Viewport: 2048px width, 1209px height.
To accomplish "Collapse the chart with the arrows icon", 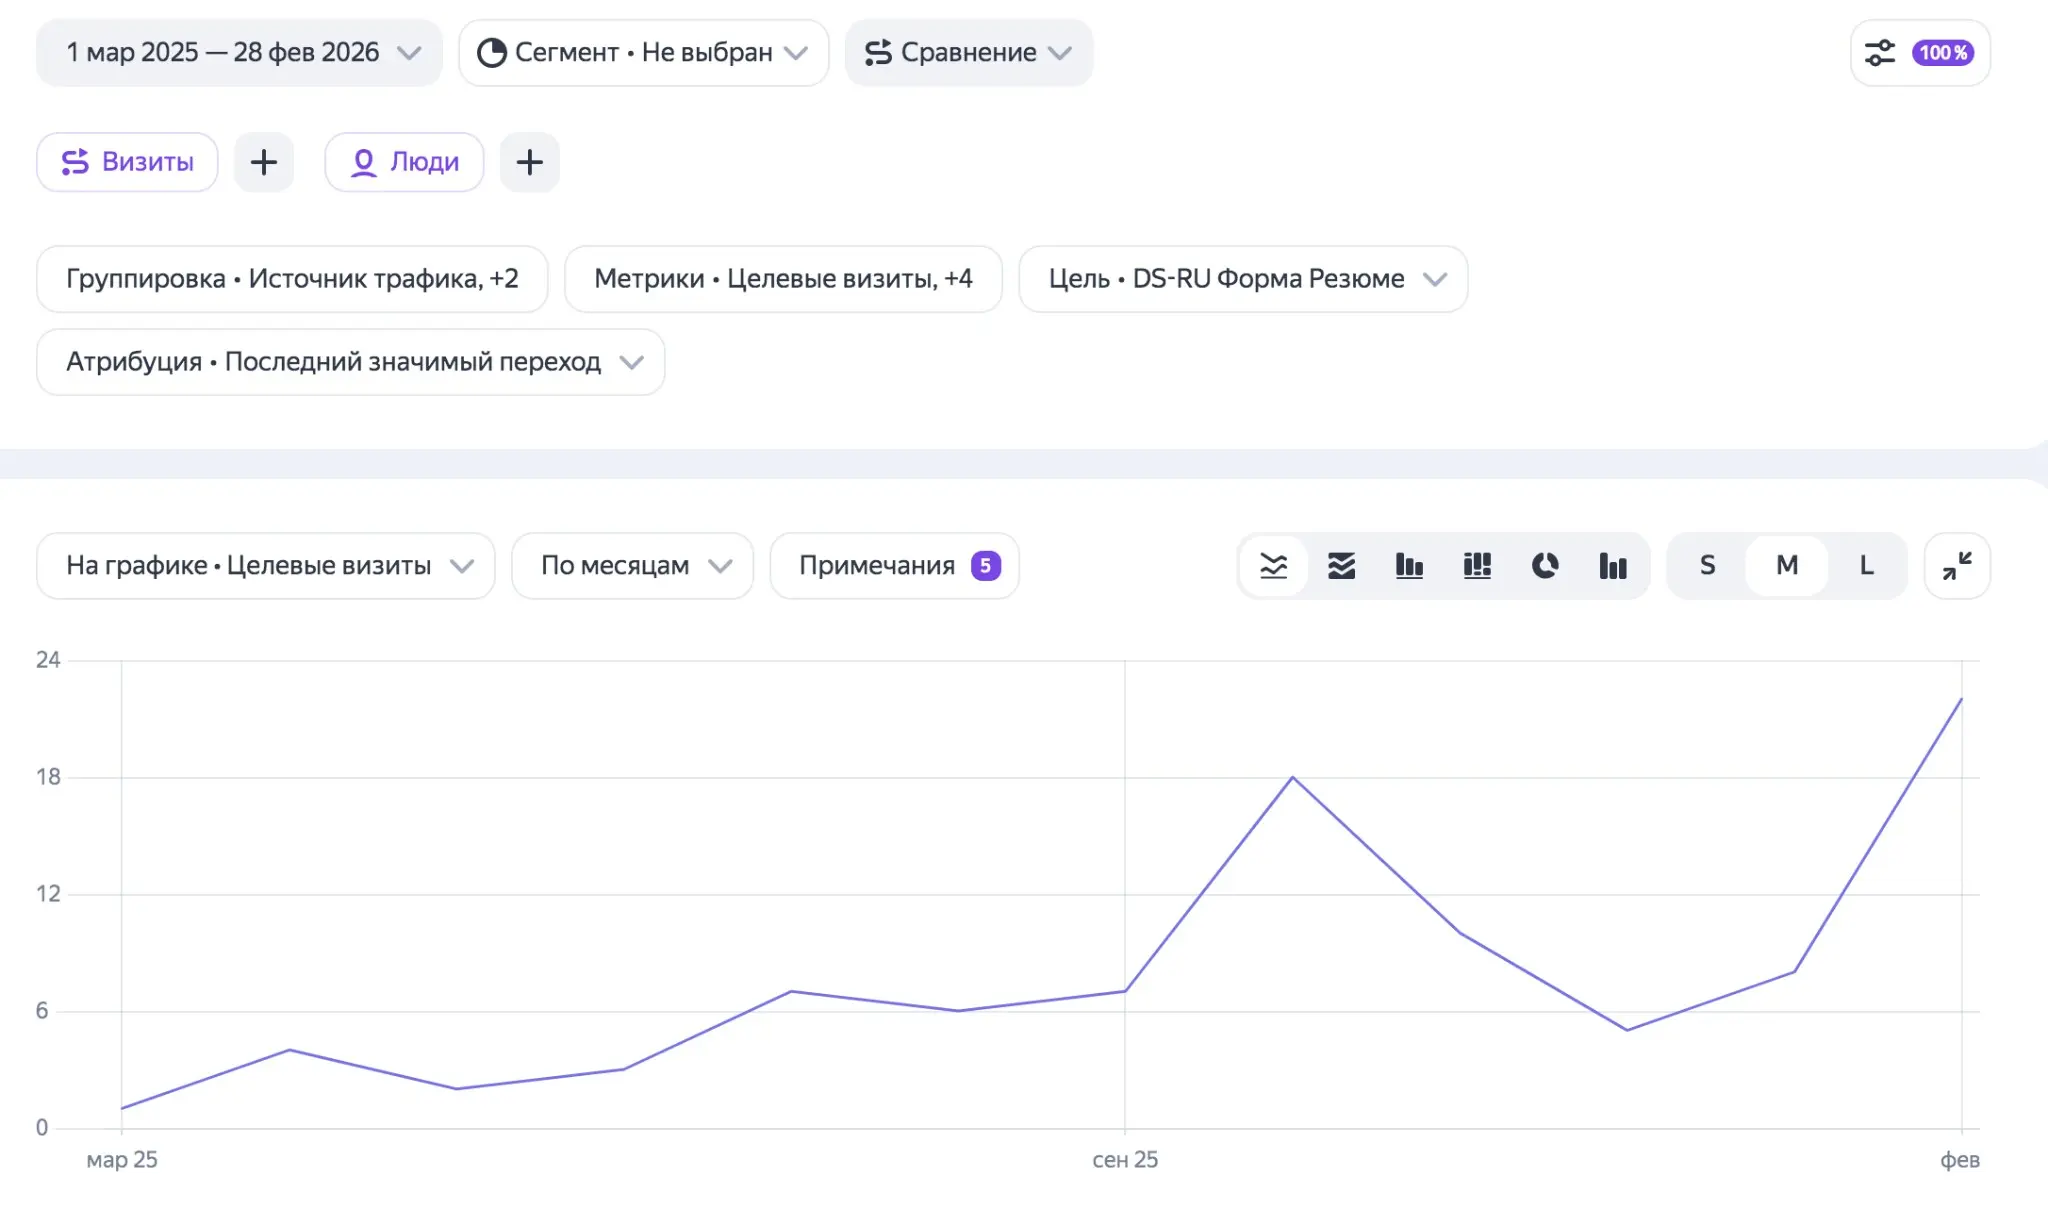I will [x=1957, y=566].
